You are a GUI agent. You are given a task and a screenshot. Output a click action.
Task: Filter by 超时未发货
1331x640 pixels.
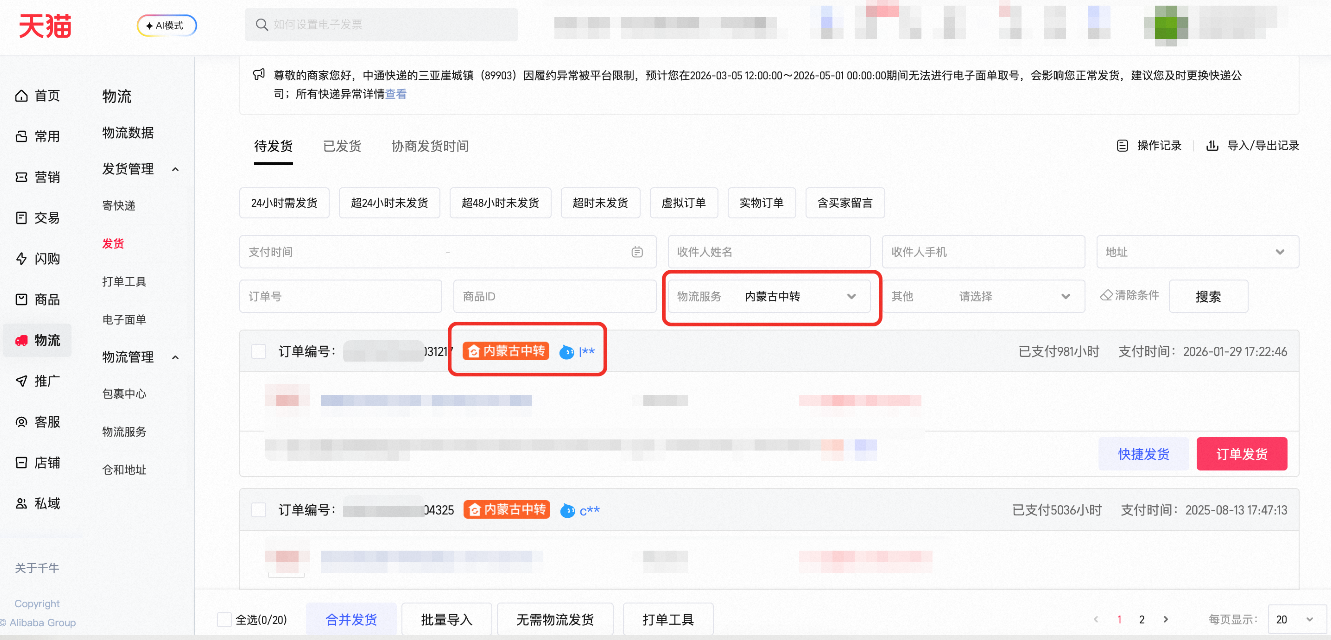point(600,203)
